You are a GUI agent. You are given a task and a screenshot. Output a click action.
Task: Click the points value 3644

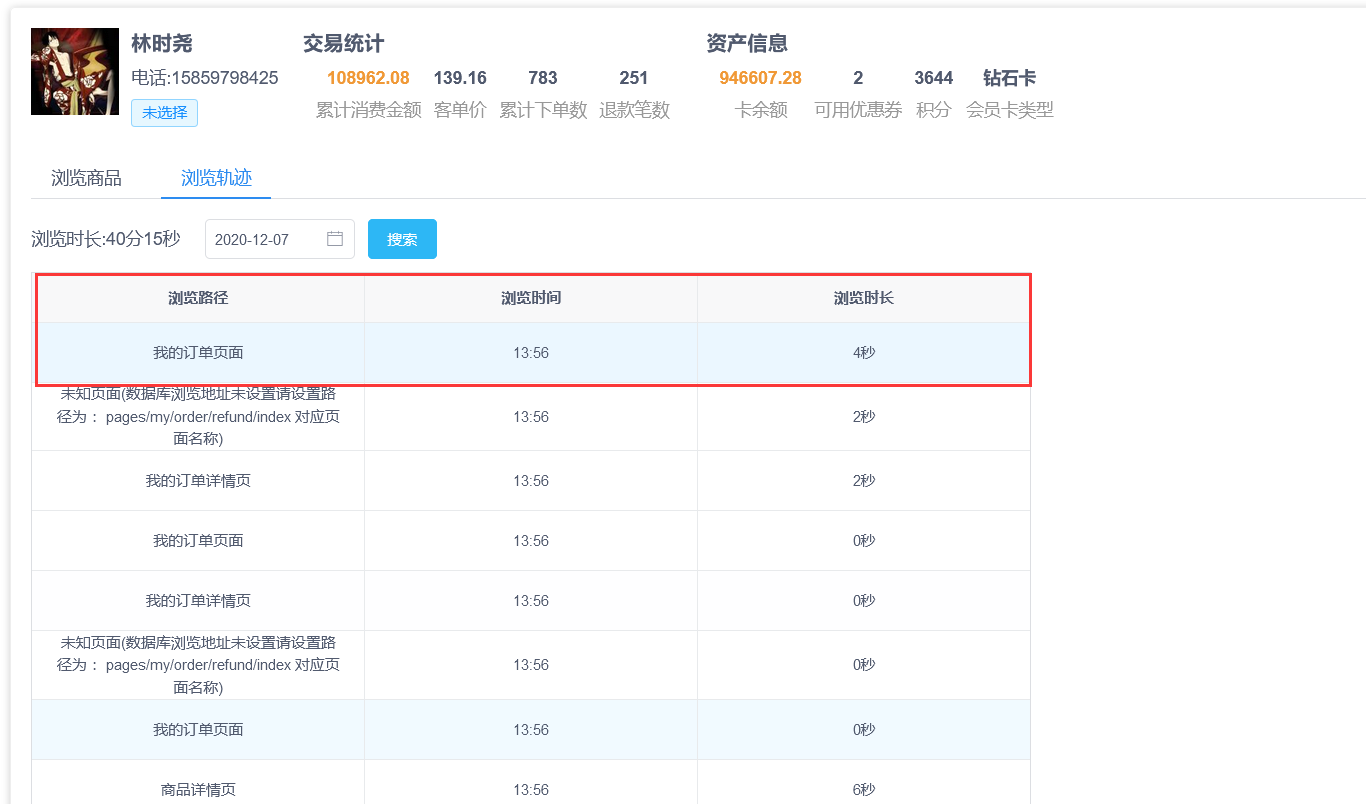[933, 78]
